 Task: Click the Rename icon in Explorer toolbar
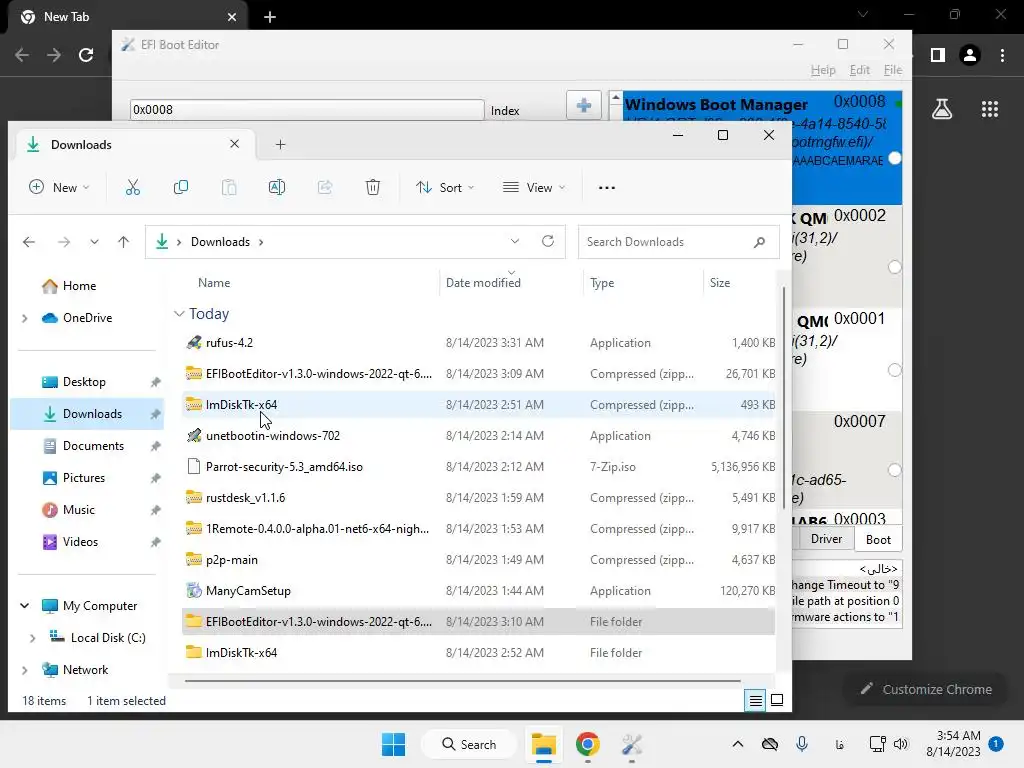pos(277,187)
